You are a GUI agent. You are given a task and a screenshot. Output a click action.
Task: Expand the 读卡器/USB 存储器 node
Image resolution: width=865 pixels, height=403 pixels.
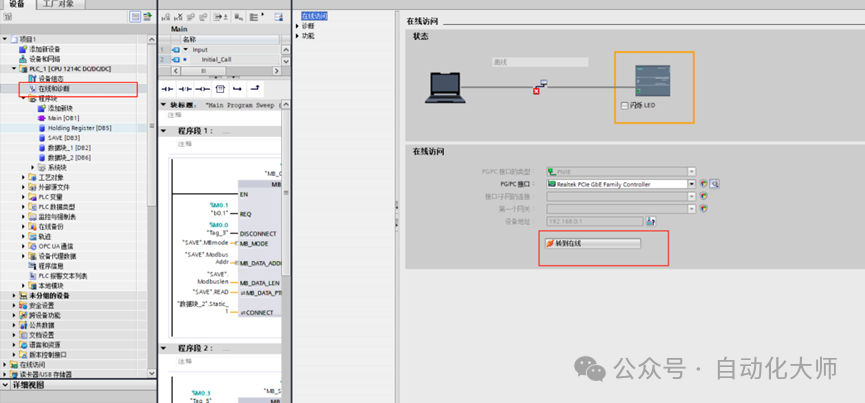tap(5, 374)
